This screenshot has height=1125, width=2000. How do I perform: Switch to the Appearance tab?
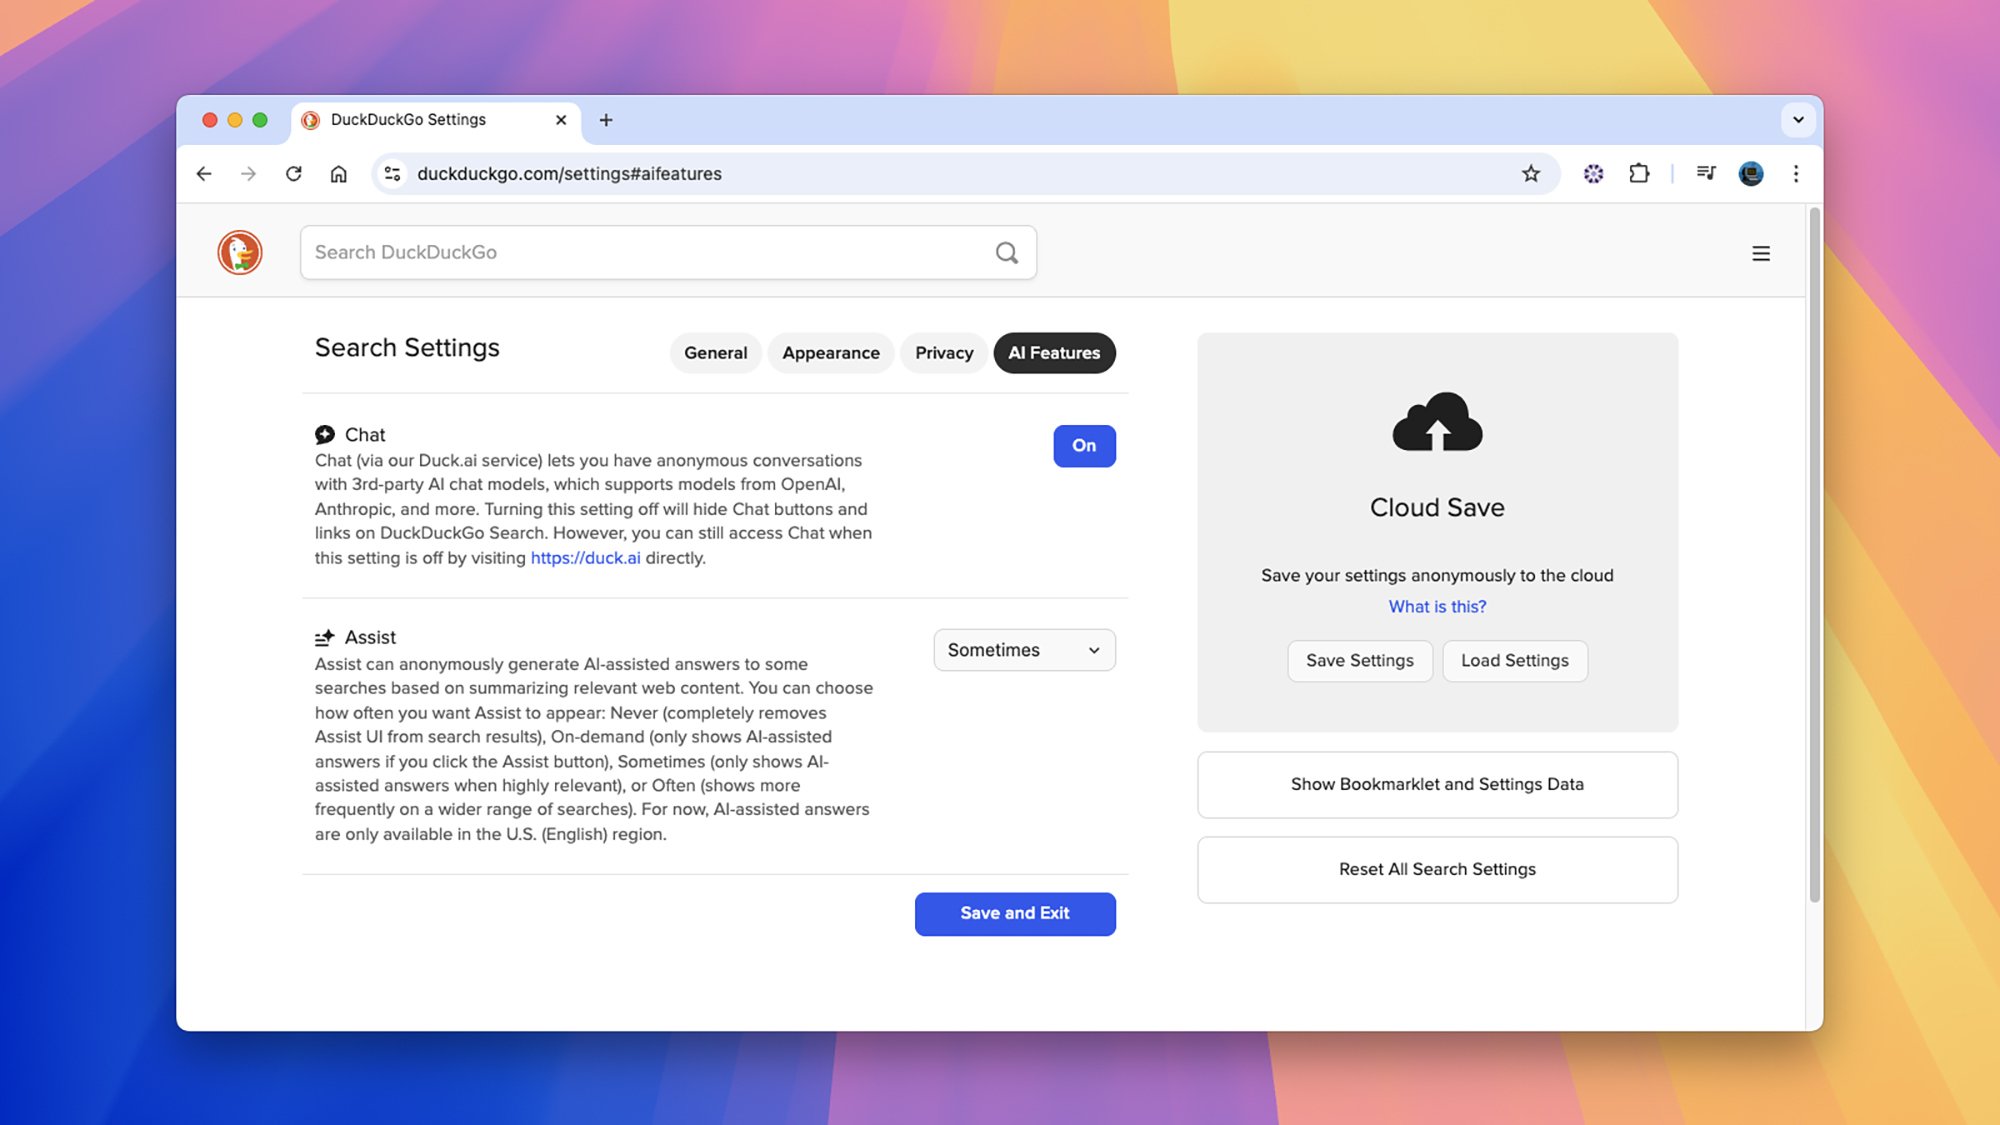(x=830, y=353)
